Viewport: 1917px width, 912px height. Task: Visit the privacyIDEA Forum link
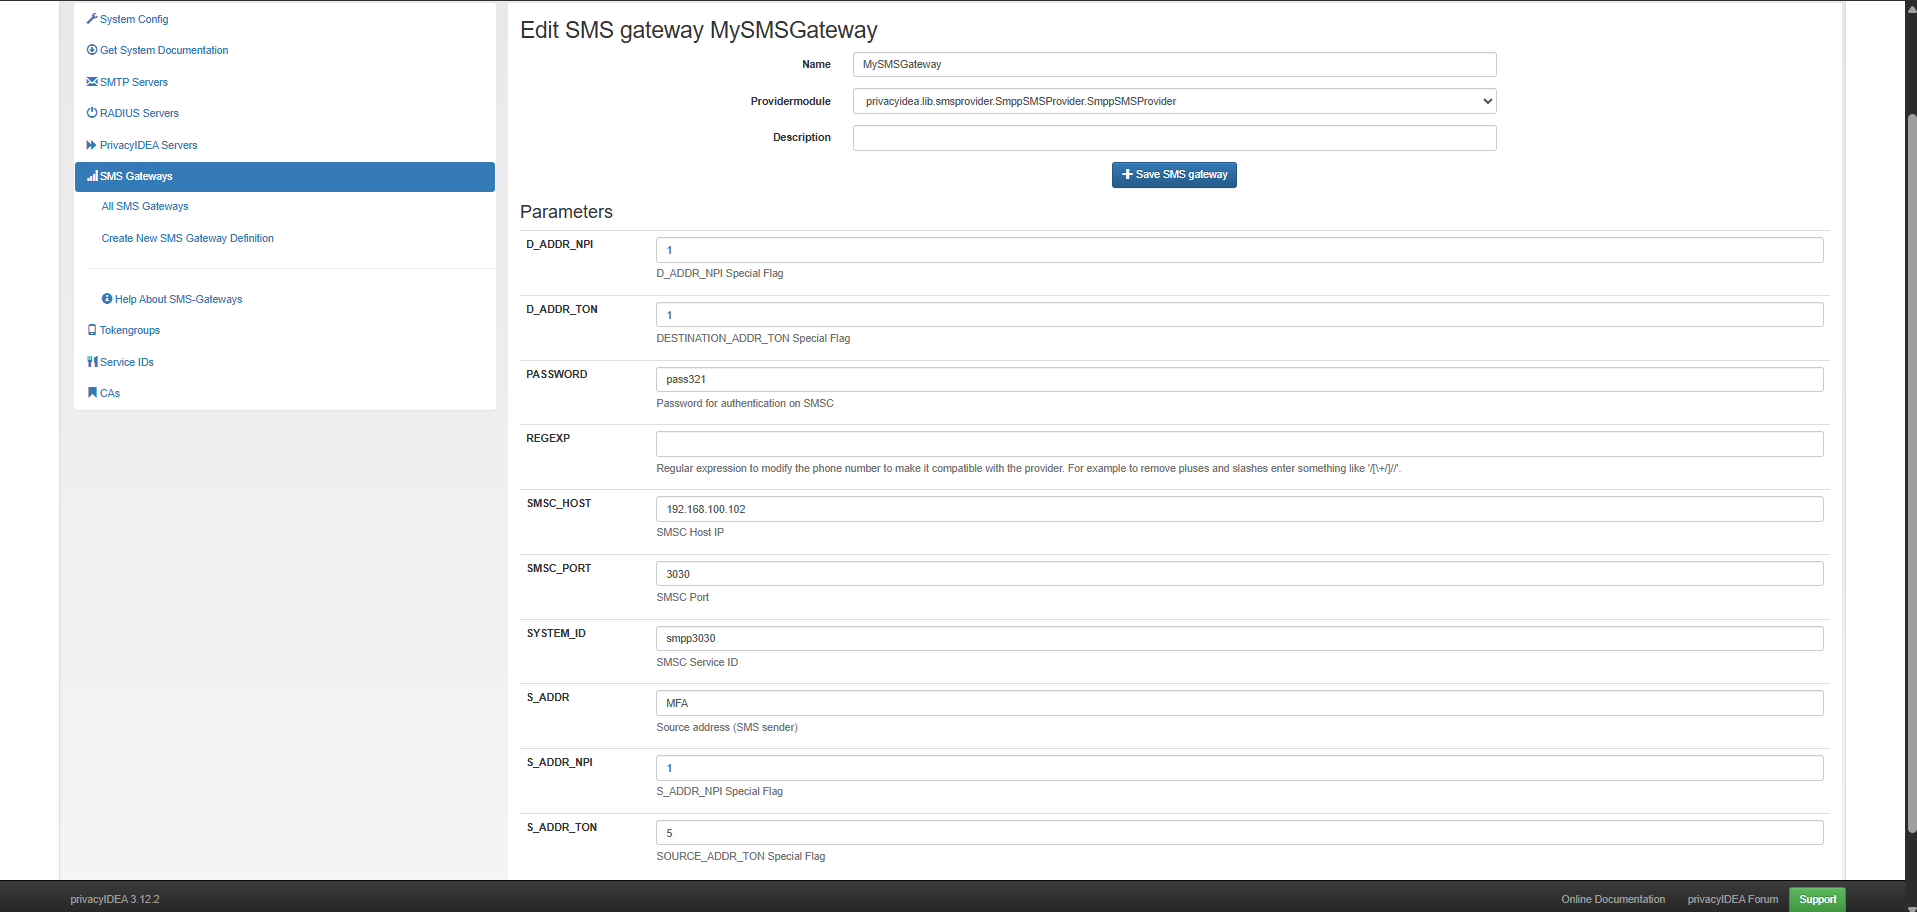click(x=1732, y=899)
